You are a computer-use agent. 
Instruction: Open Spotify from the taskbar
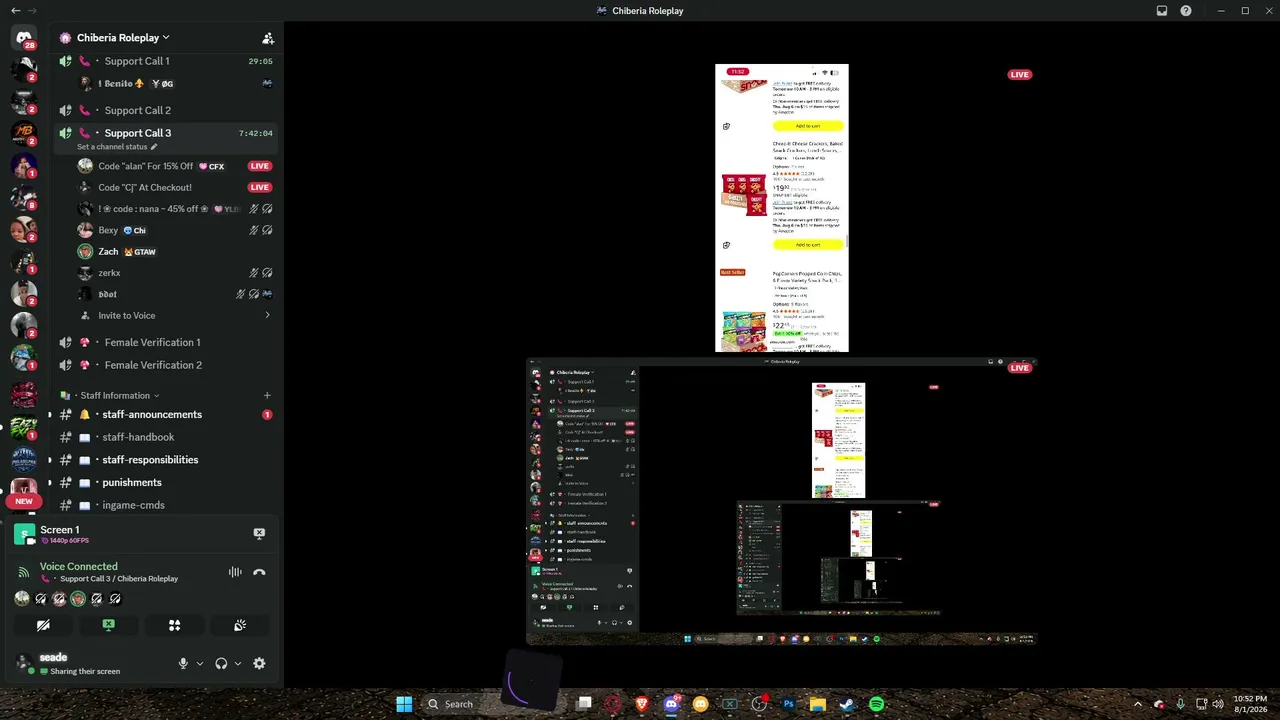(x=876, y=704)
